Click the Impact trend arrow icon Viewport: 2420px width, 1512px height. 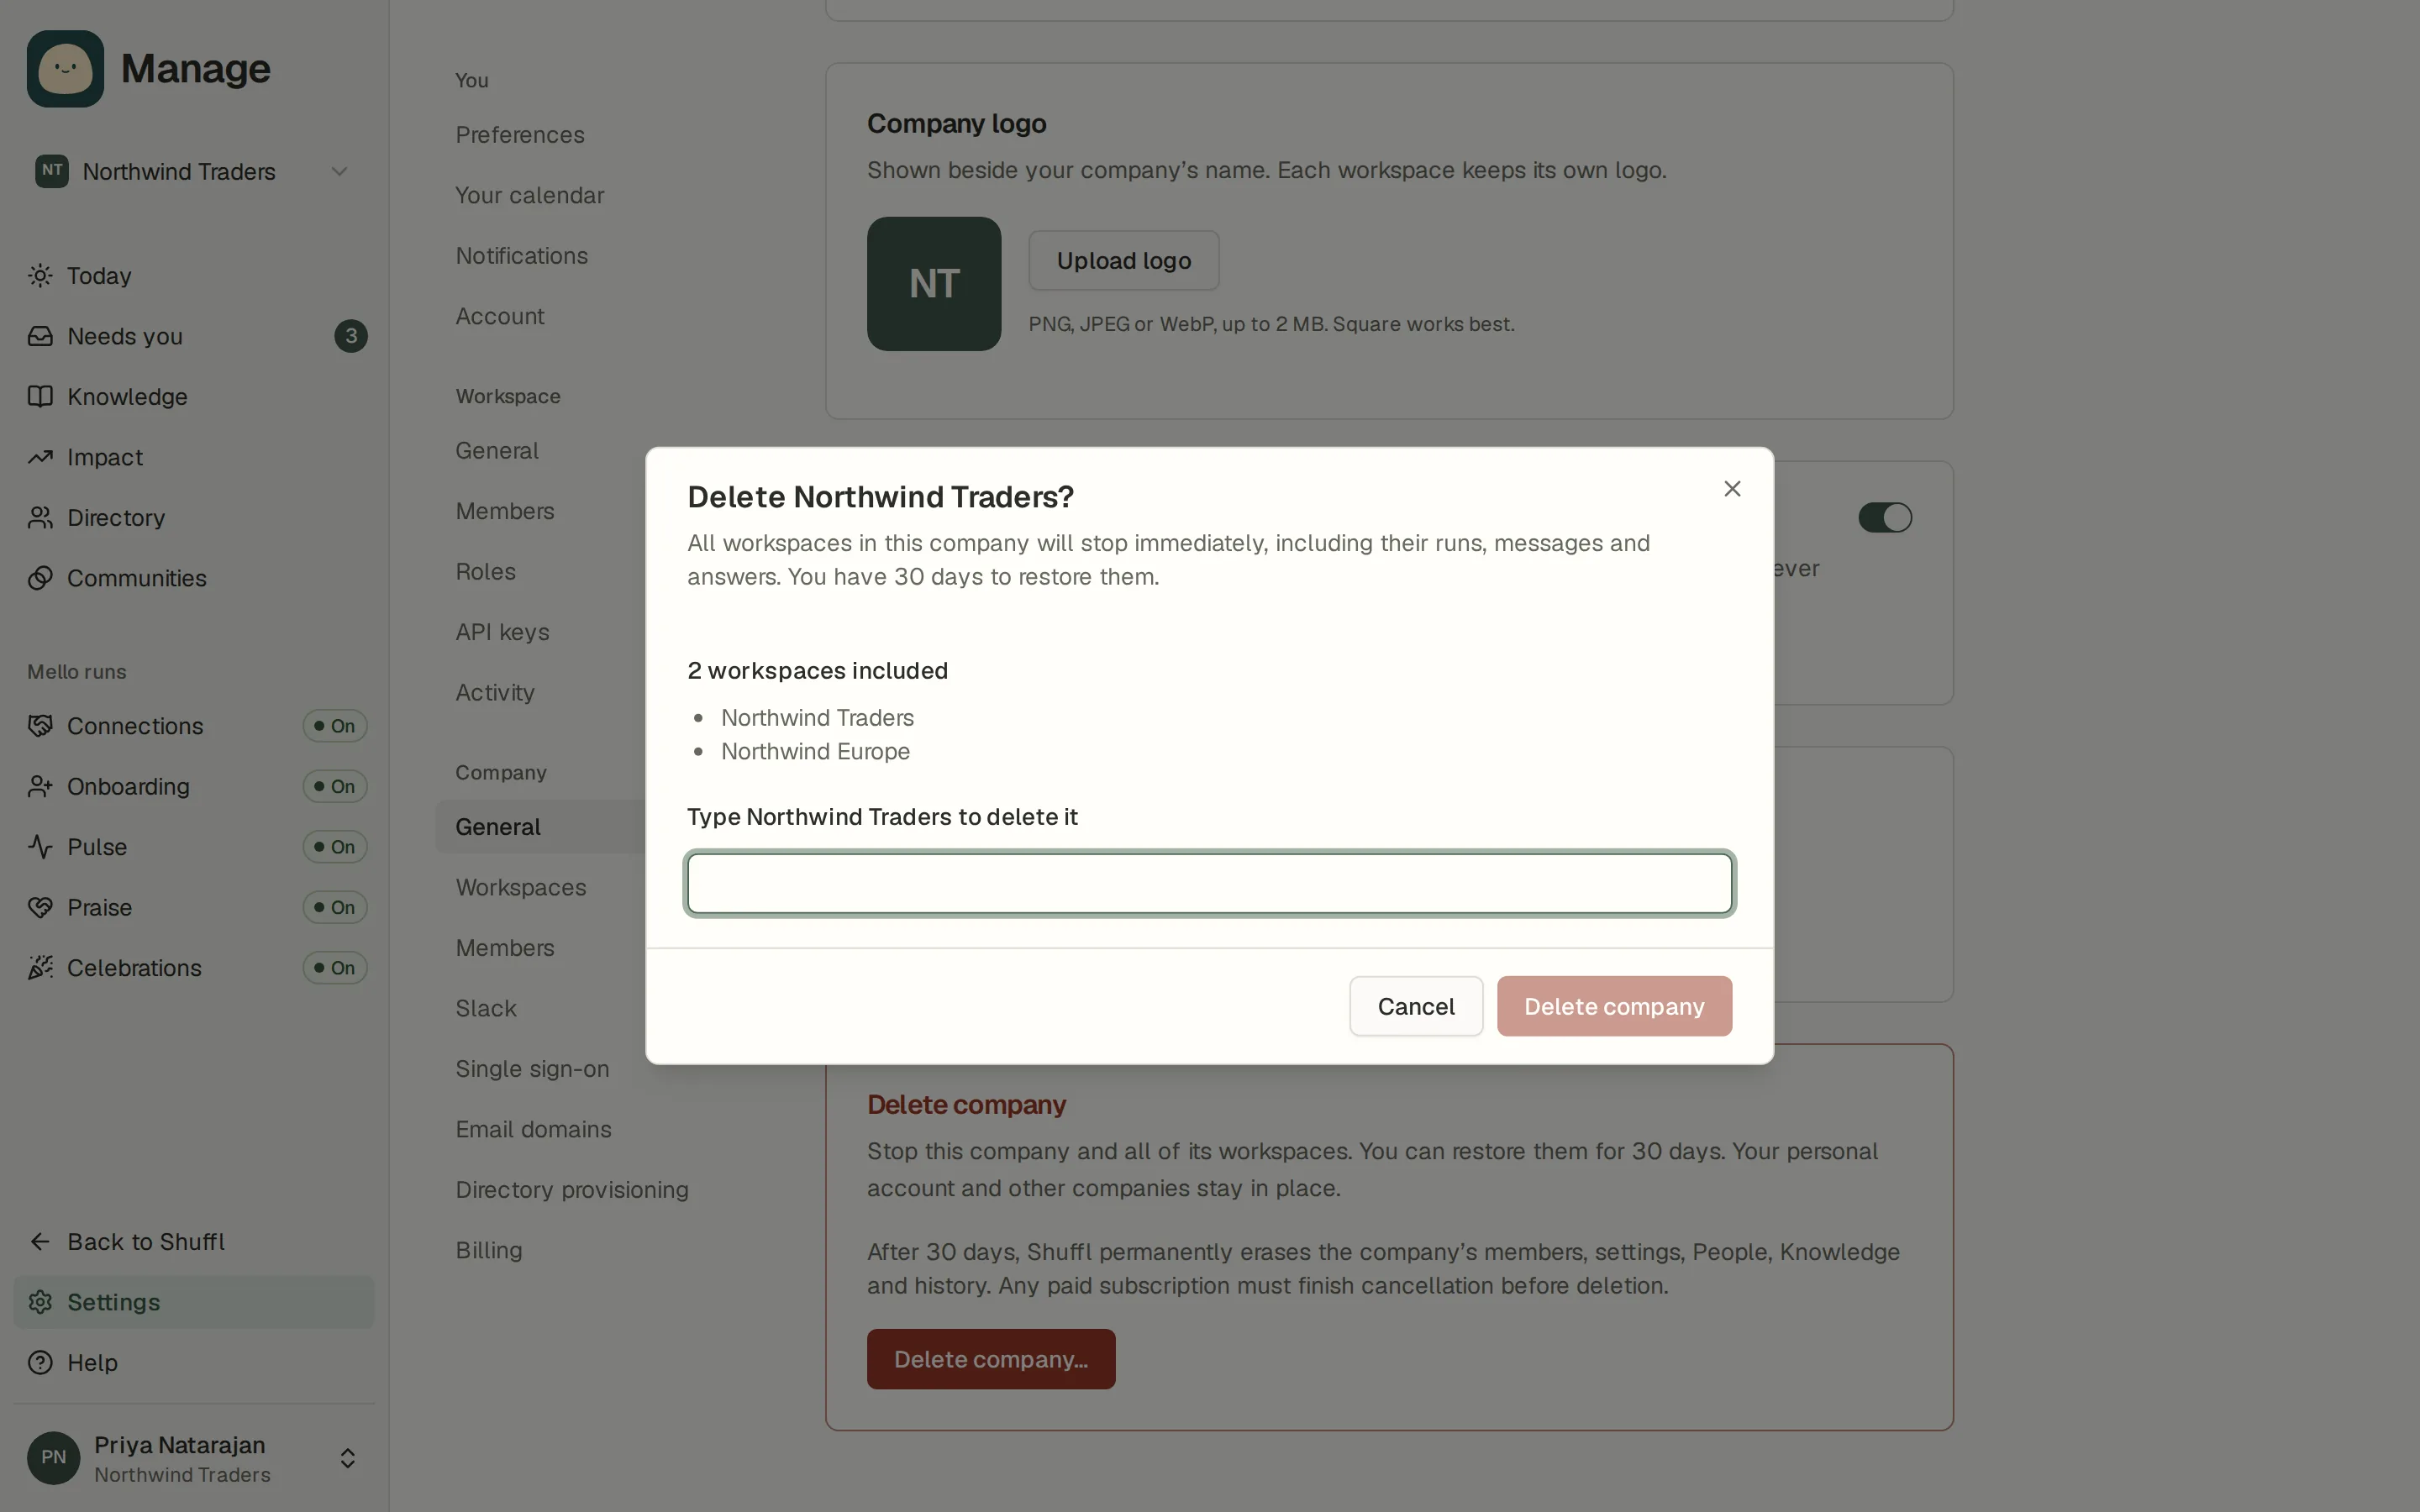point(40,457)
